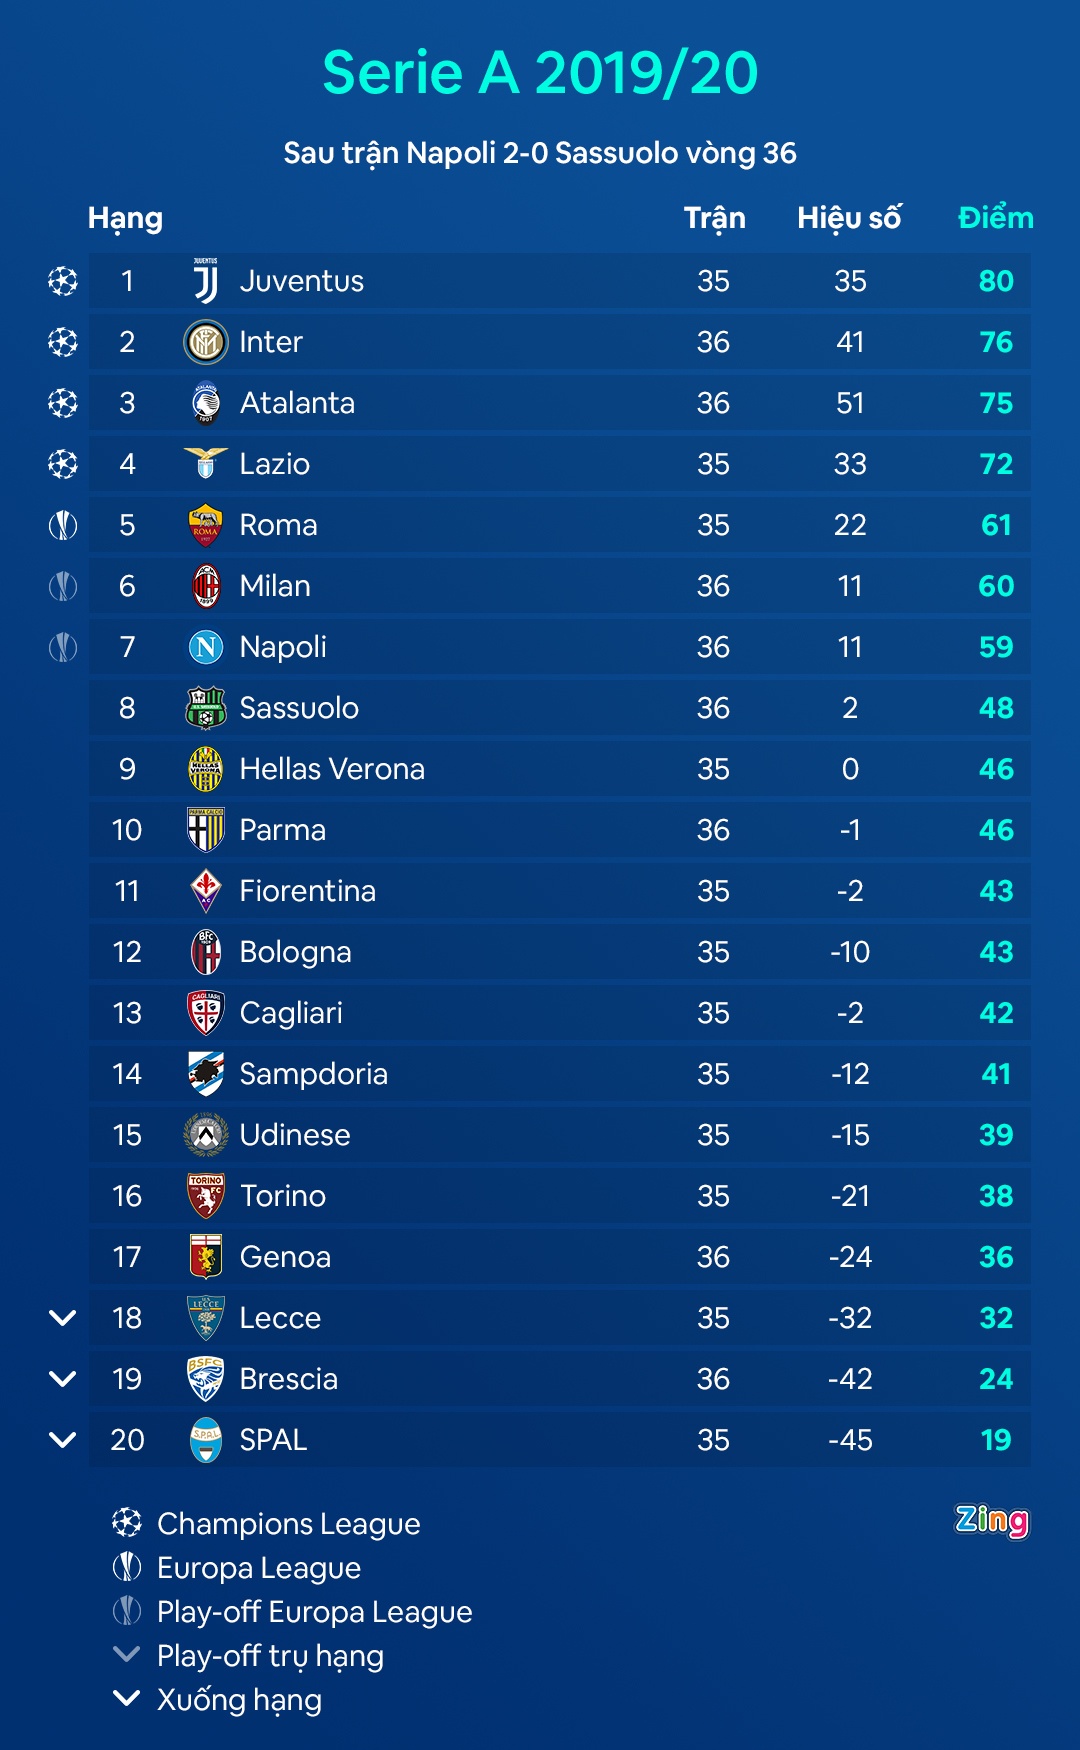Click the down chevron beside Brescia
Viewport: 1080px width, 1750px height.
click(63, 1379)
